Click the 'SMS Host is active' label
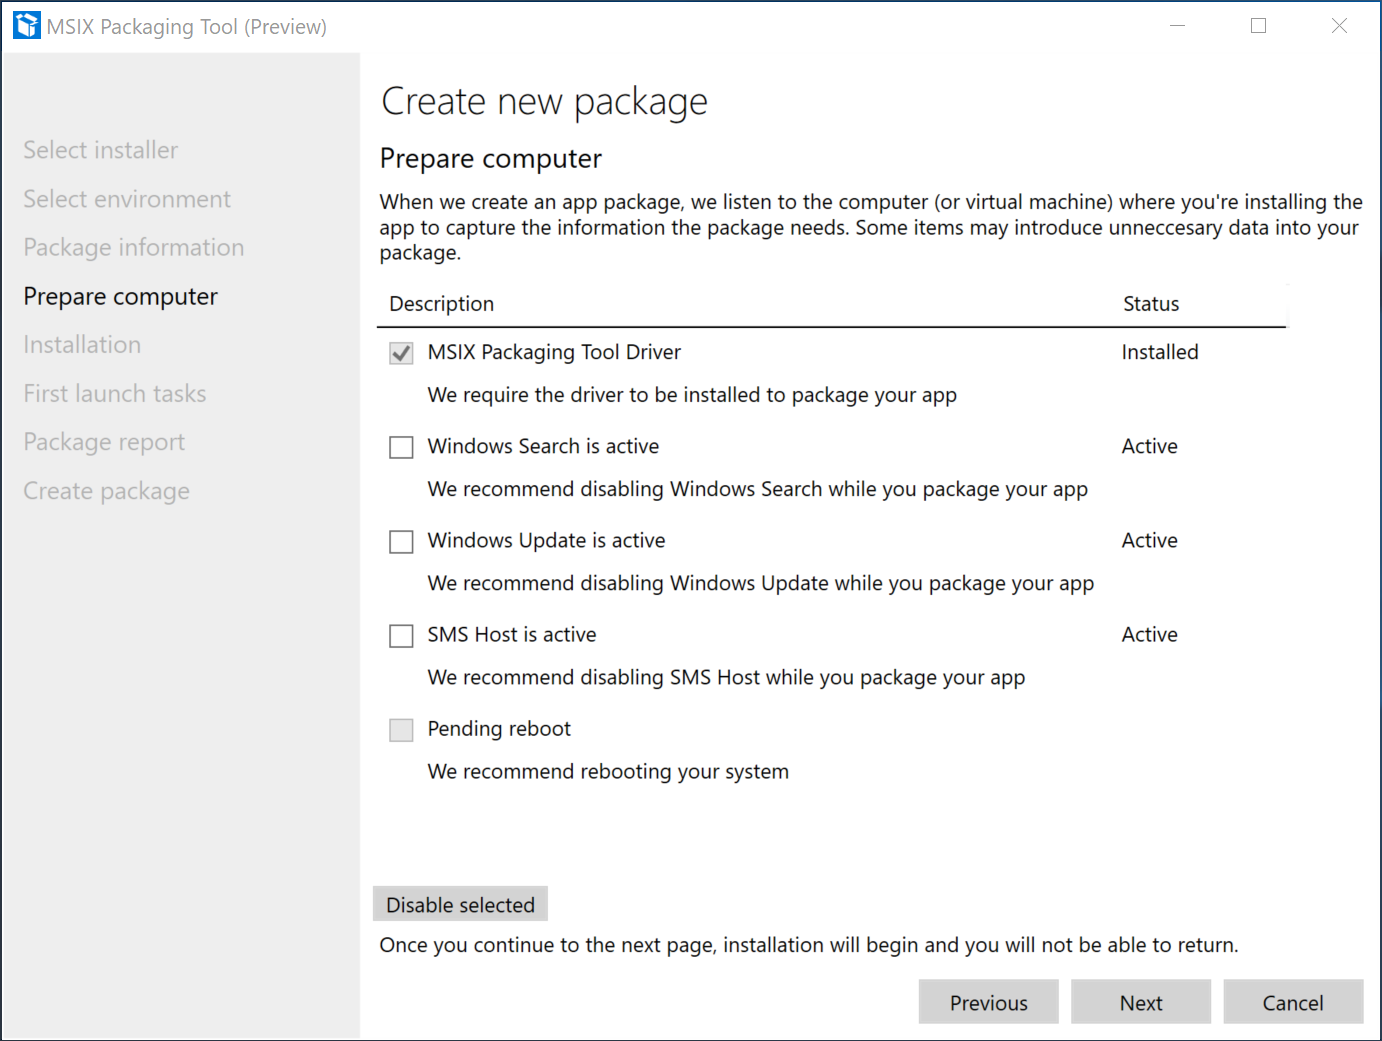Image resolution: width=1382 pixels, height=1041 pixels. pyautogui.click(x=512, y=634)
